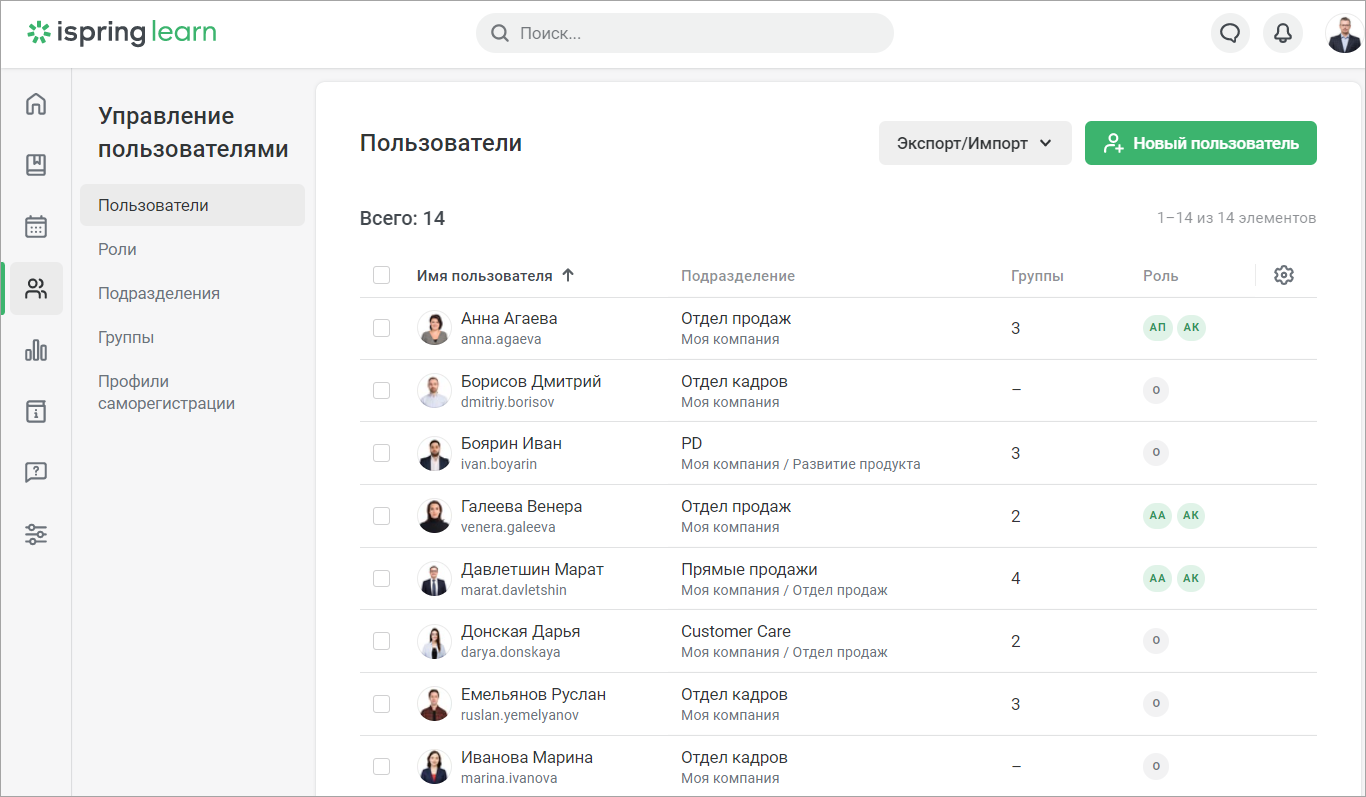
Task: Check the box for Донская Дарья
Action: [x=381, y=641]
